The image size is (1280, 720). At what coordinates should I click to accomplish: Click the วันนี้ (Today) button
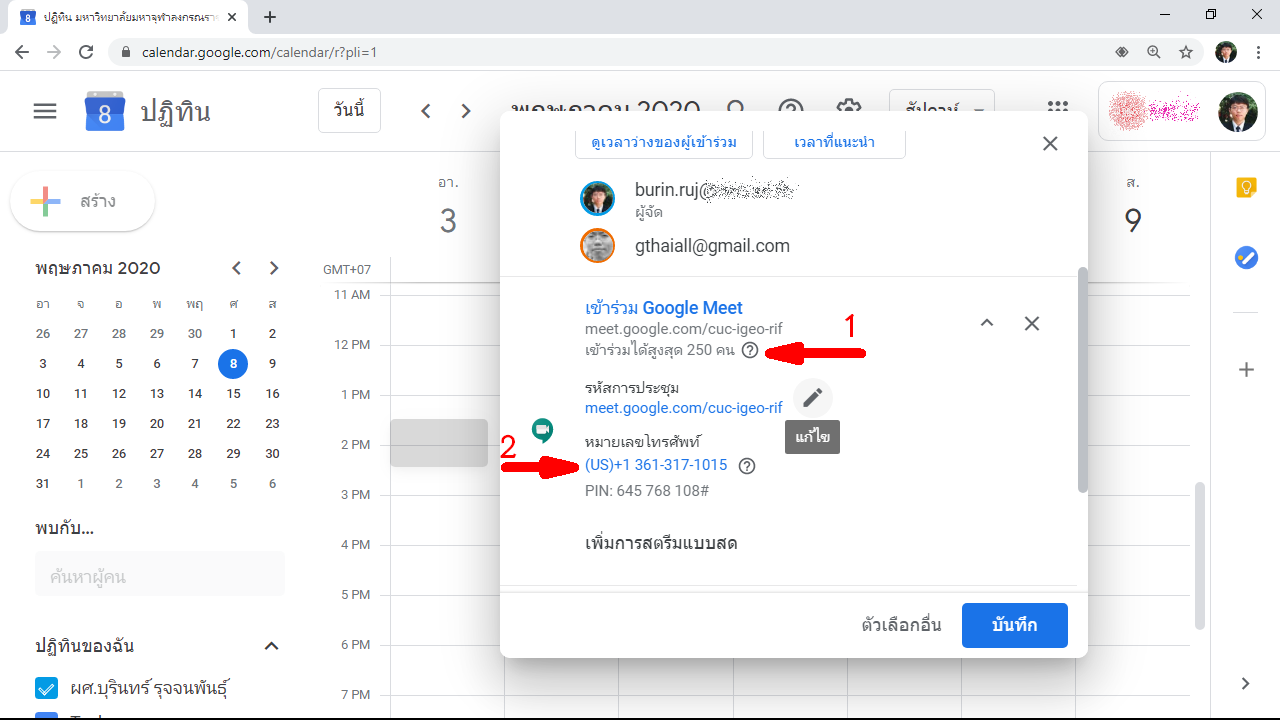click(x=349, y=110)
